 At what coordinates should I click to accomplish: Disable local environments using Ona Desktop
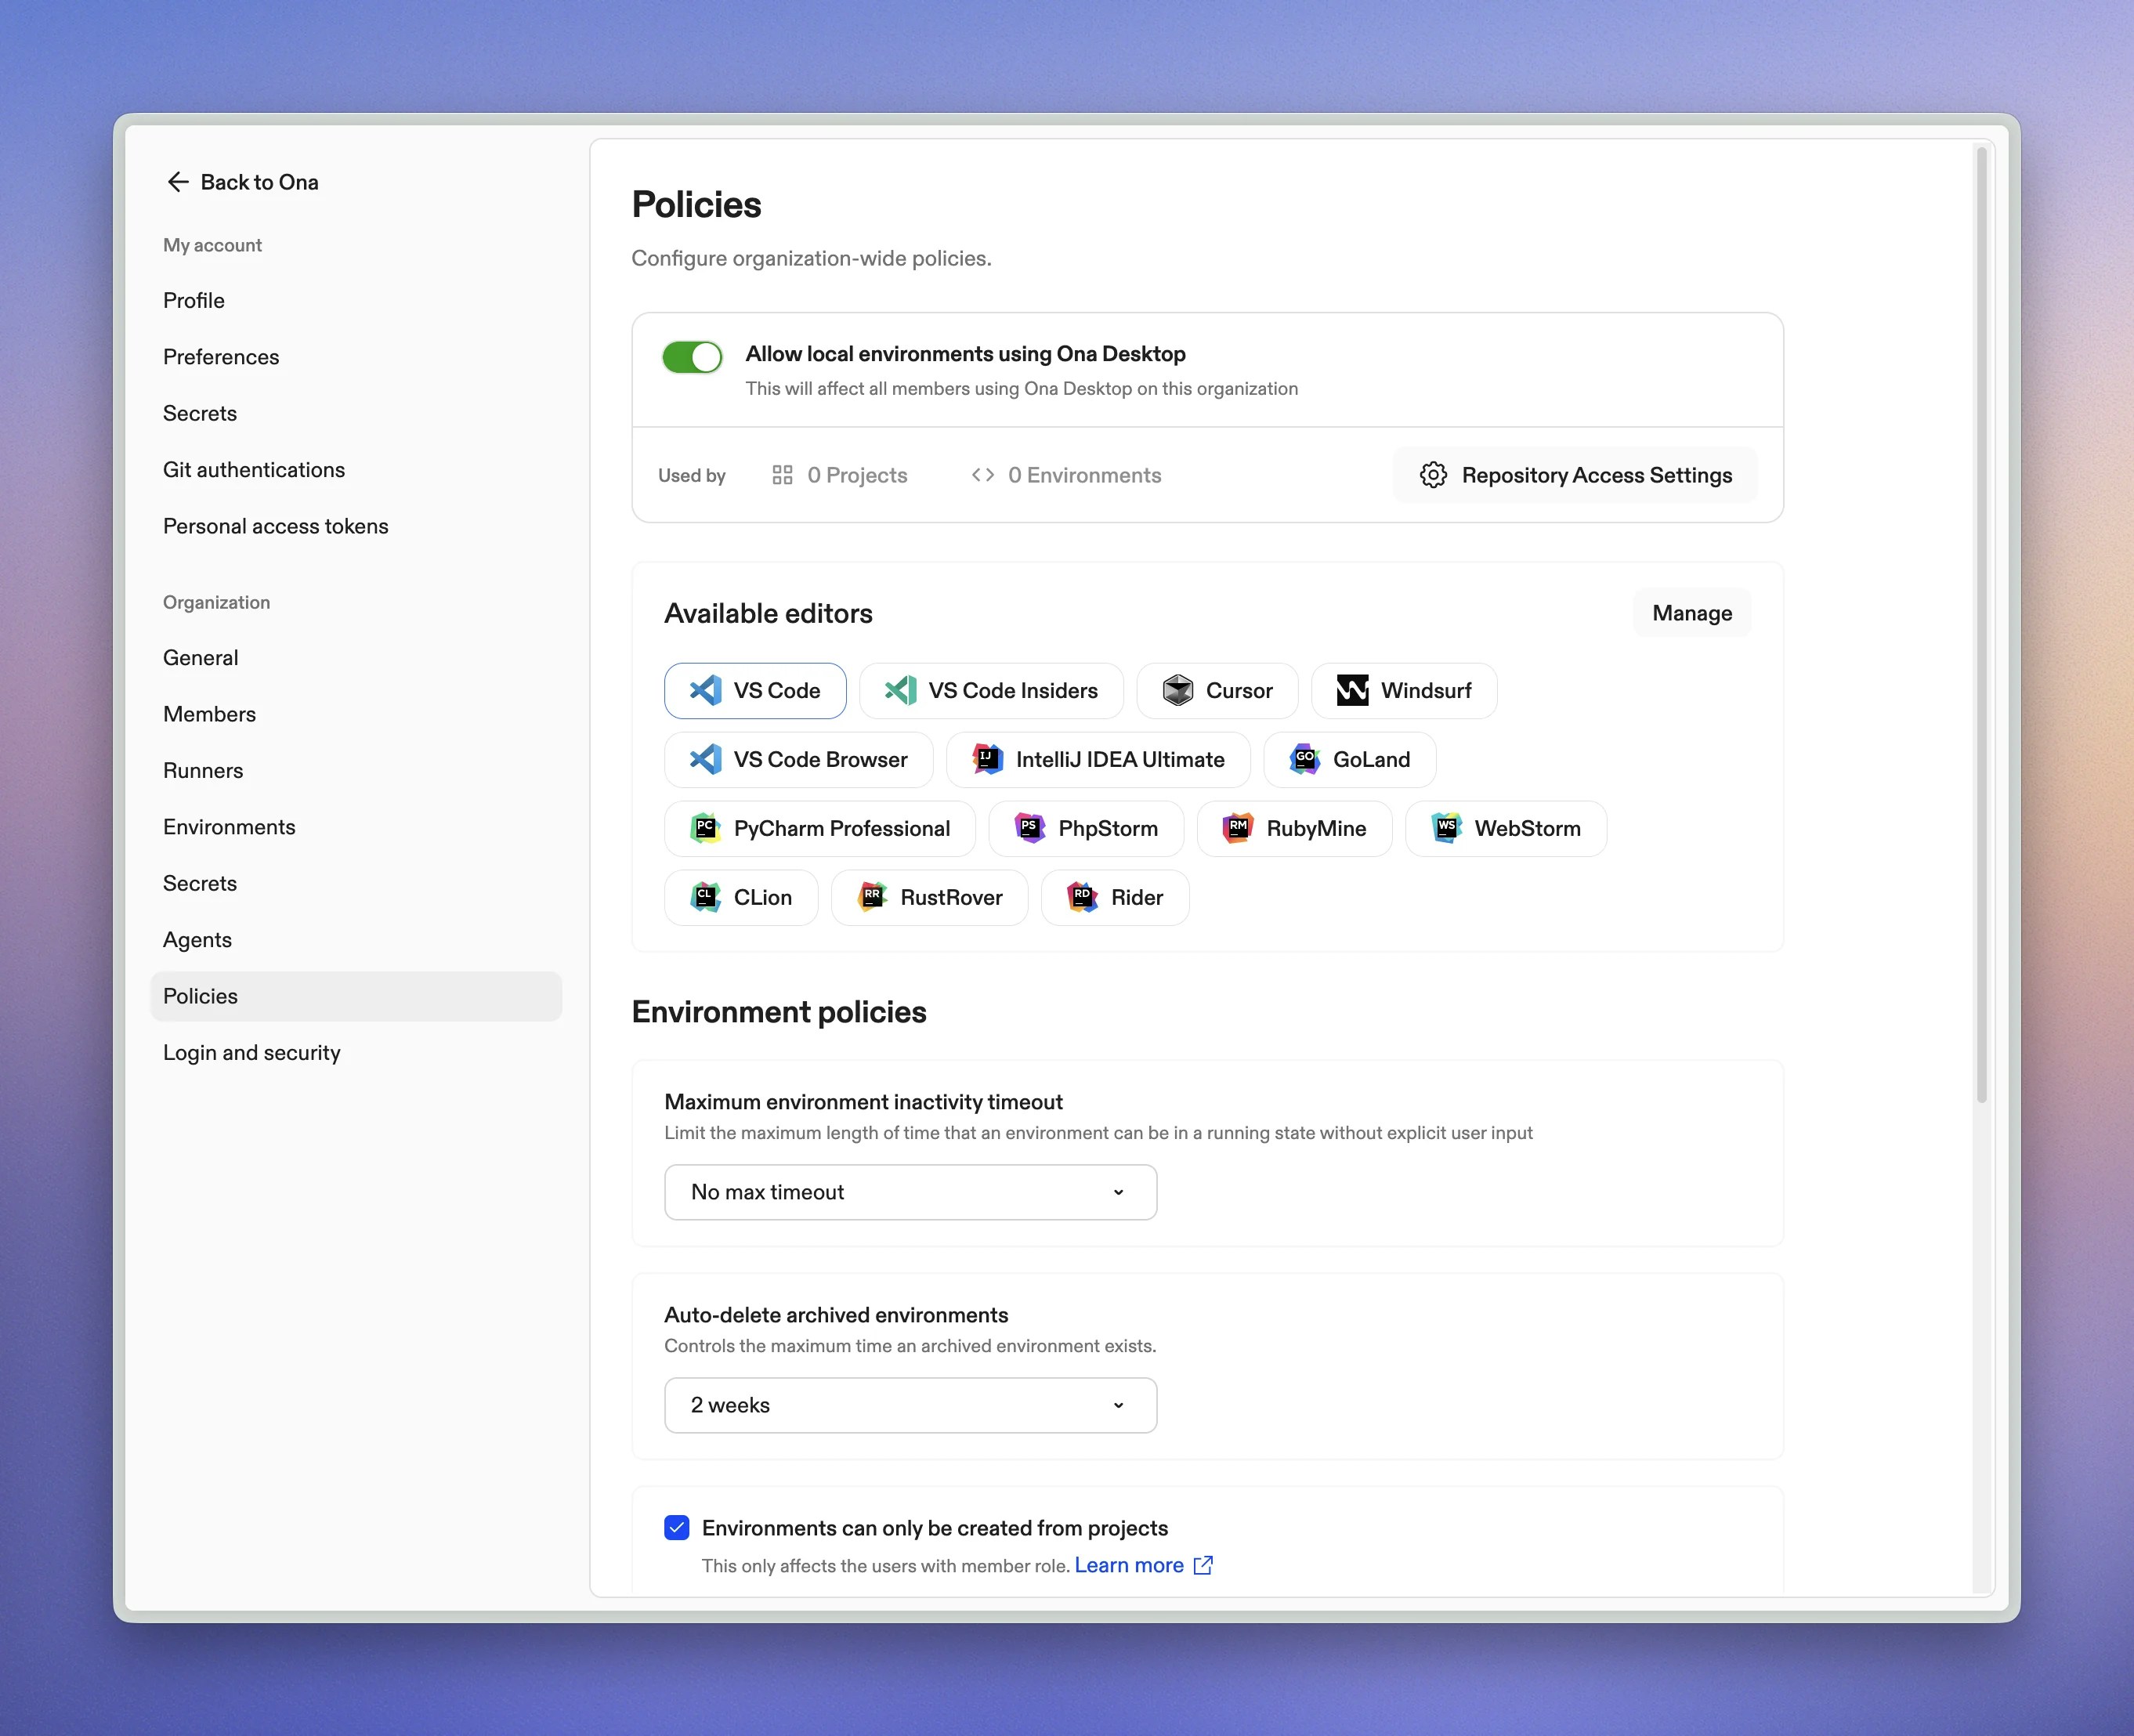click(x=692, y=357)
